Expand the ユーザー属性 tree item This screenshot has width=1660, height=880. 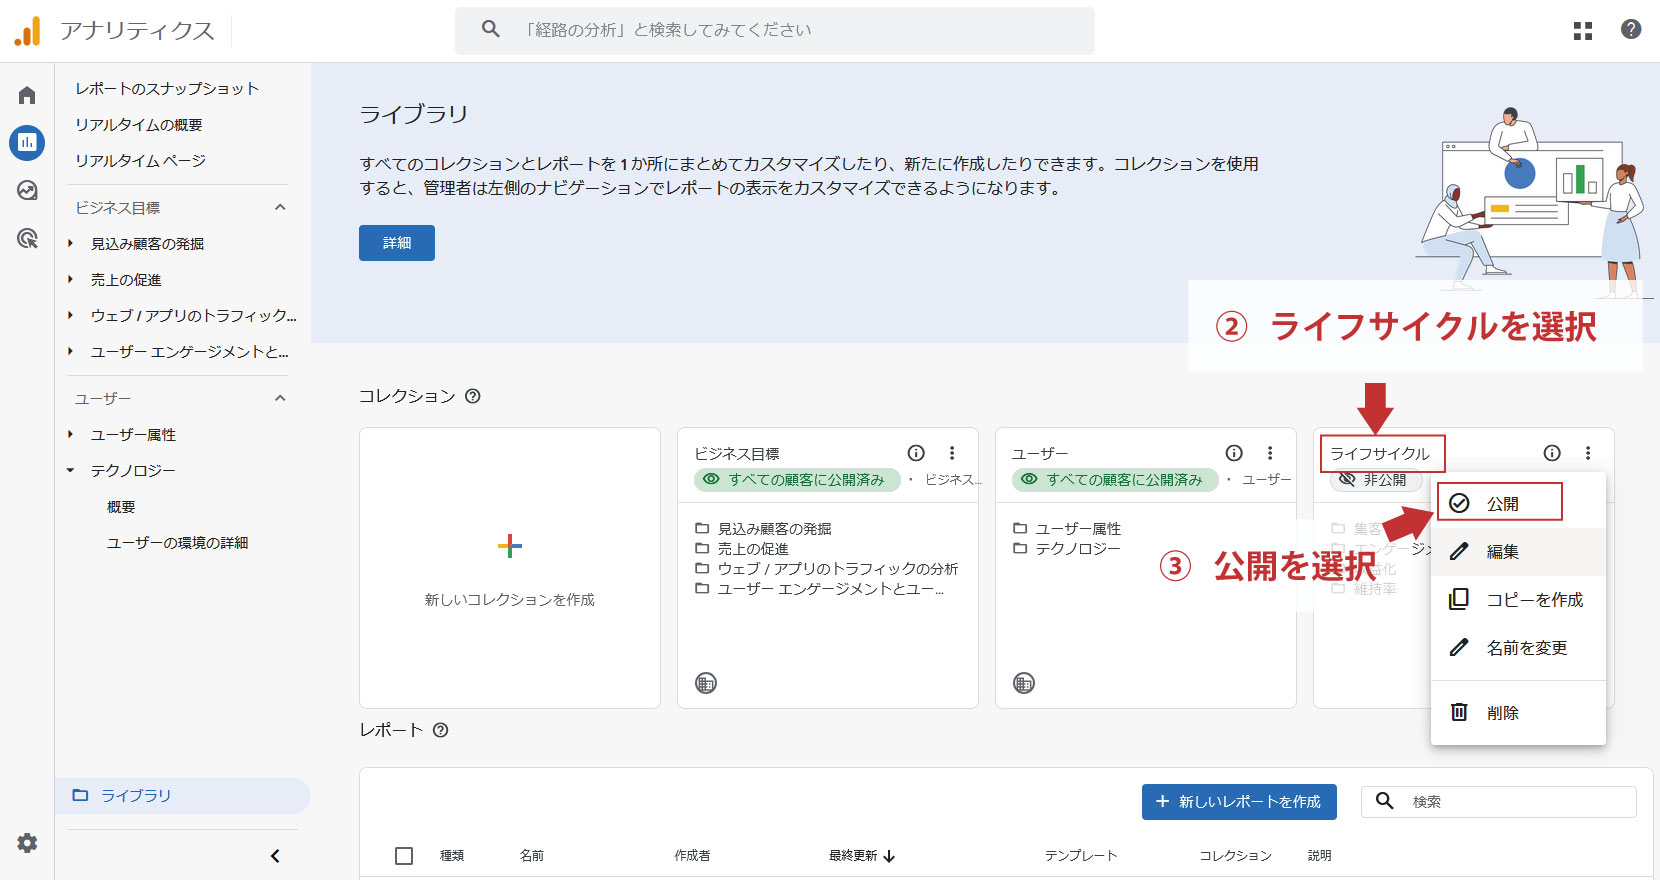(x=70, y=435)
